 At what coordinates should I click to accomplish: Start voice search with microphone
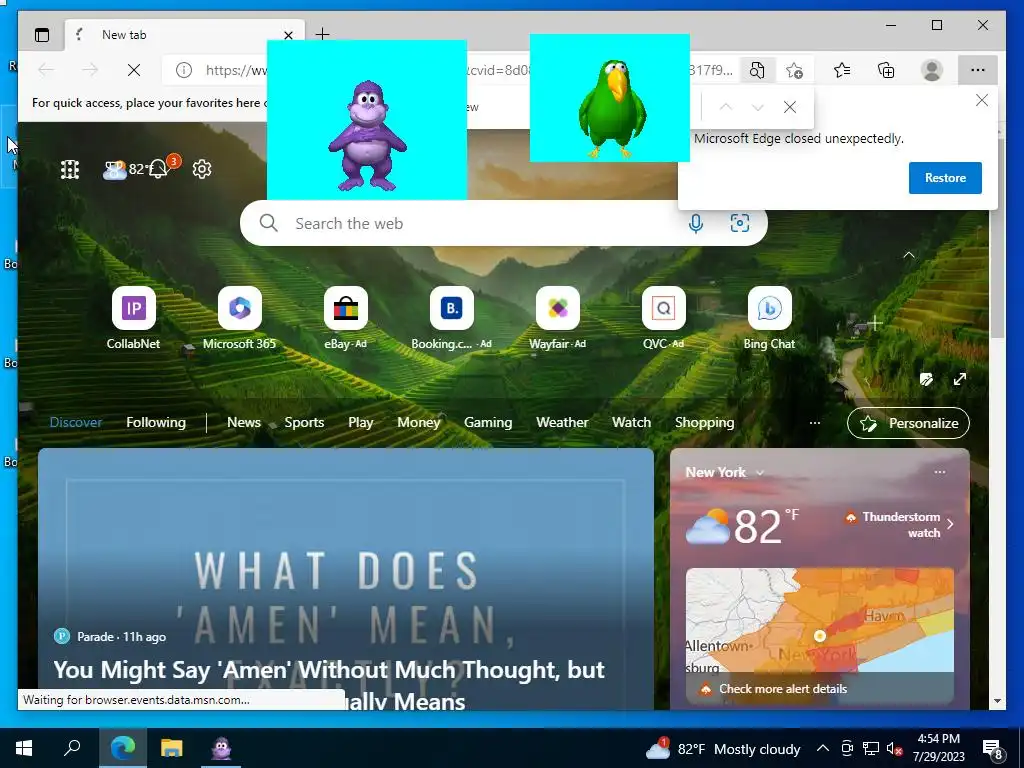(696, 223)
